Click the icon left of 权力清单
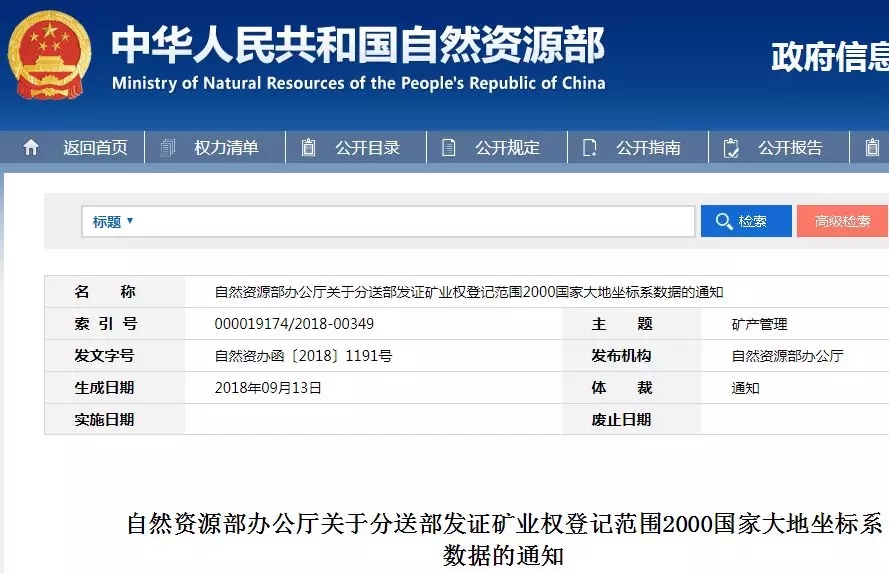The width and height of the screenshot is (889, 573). point(169,148)
